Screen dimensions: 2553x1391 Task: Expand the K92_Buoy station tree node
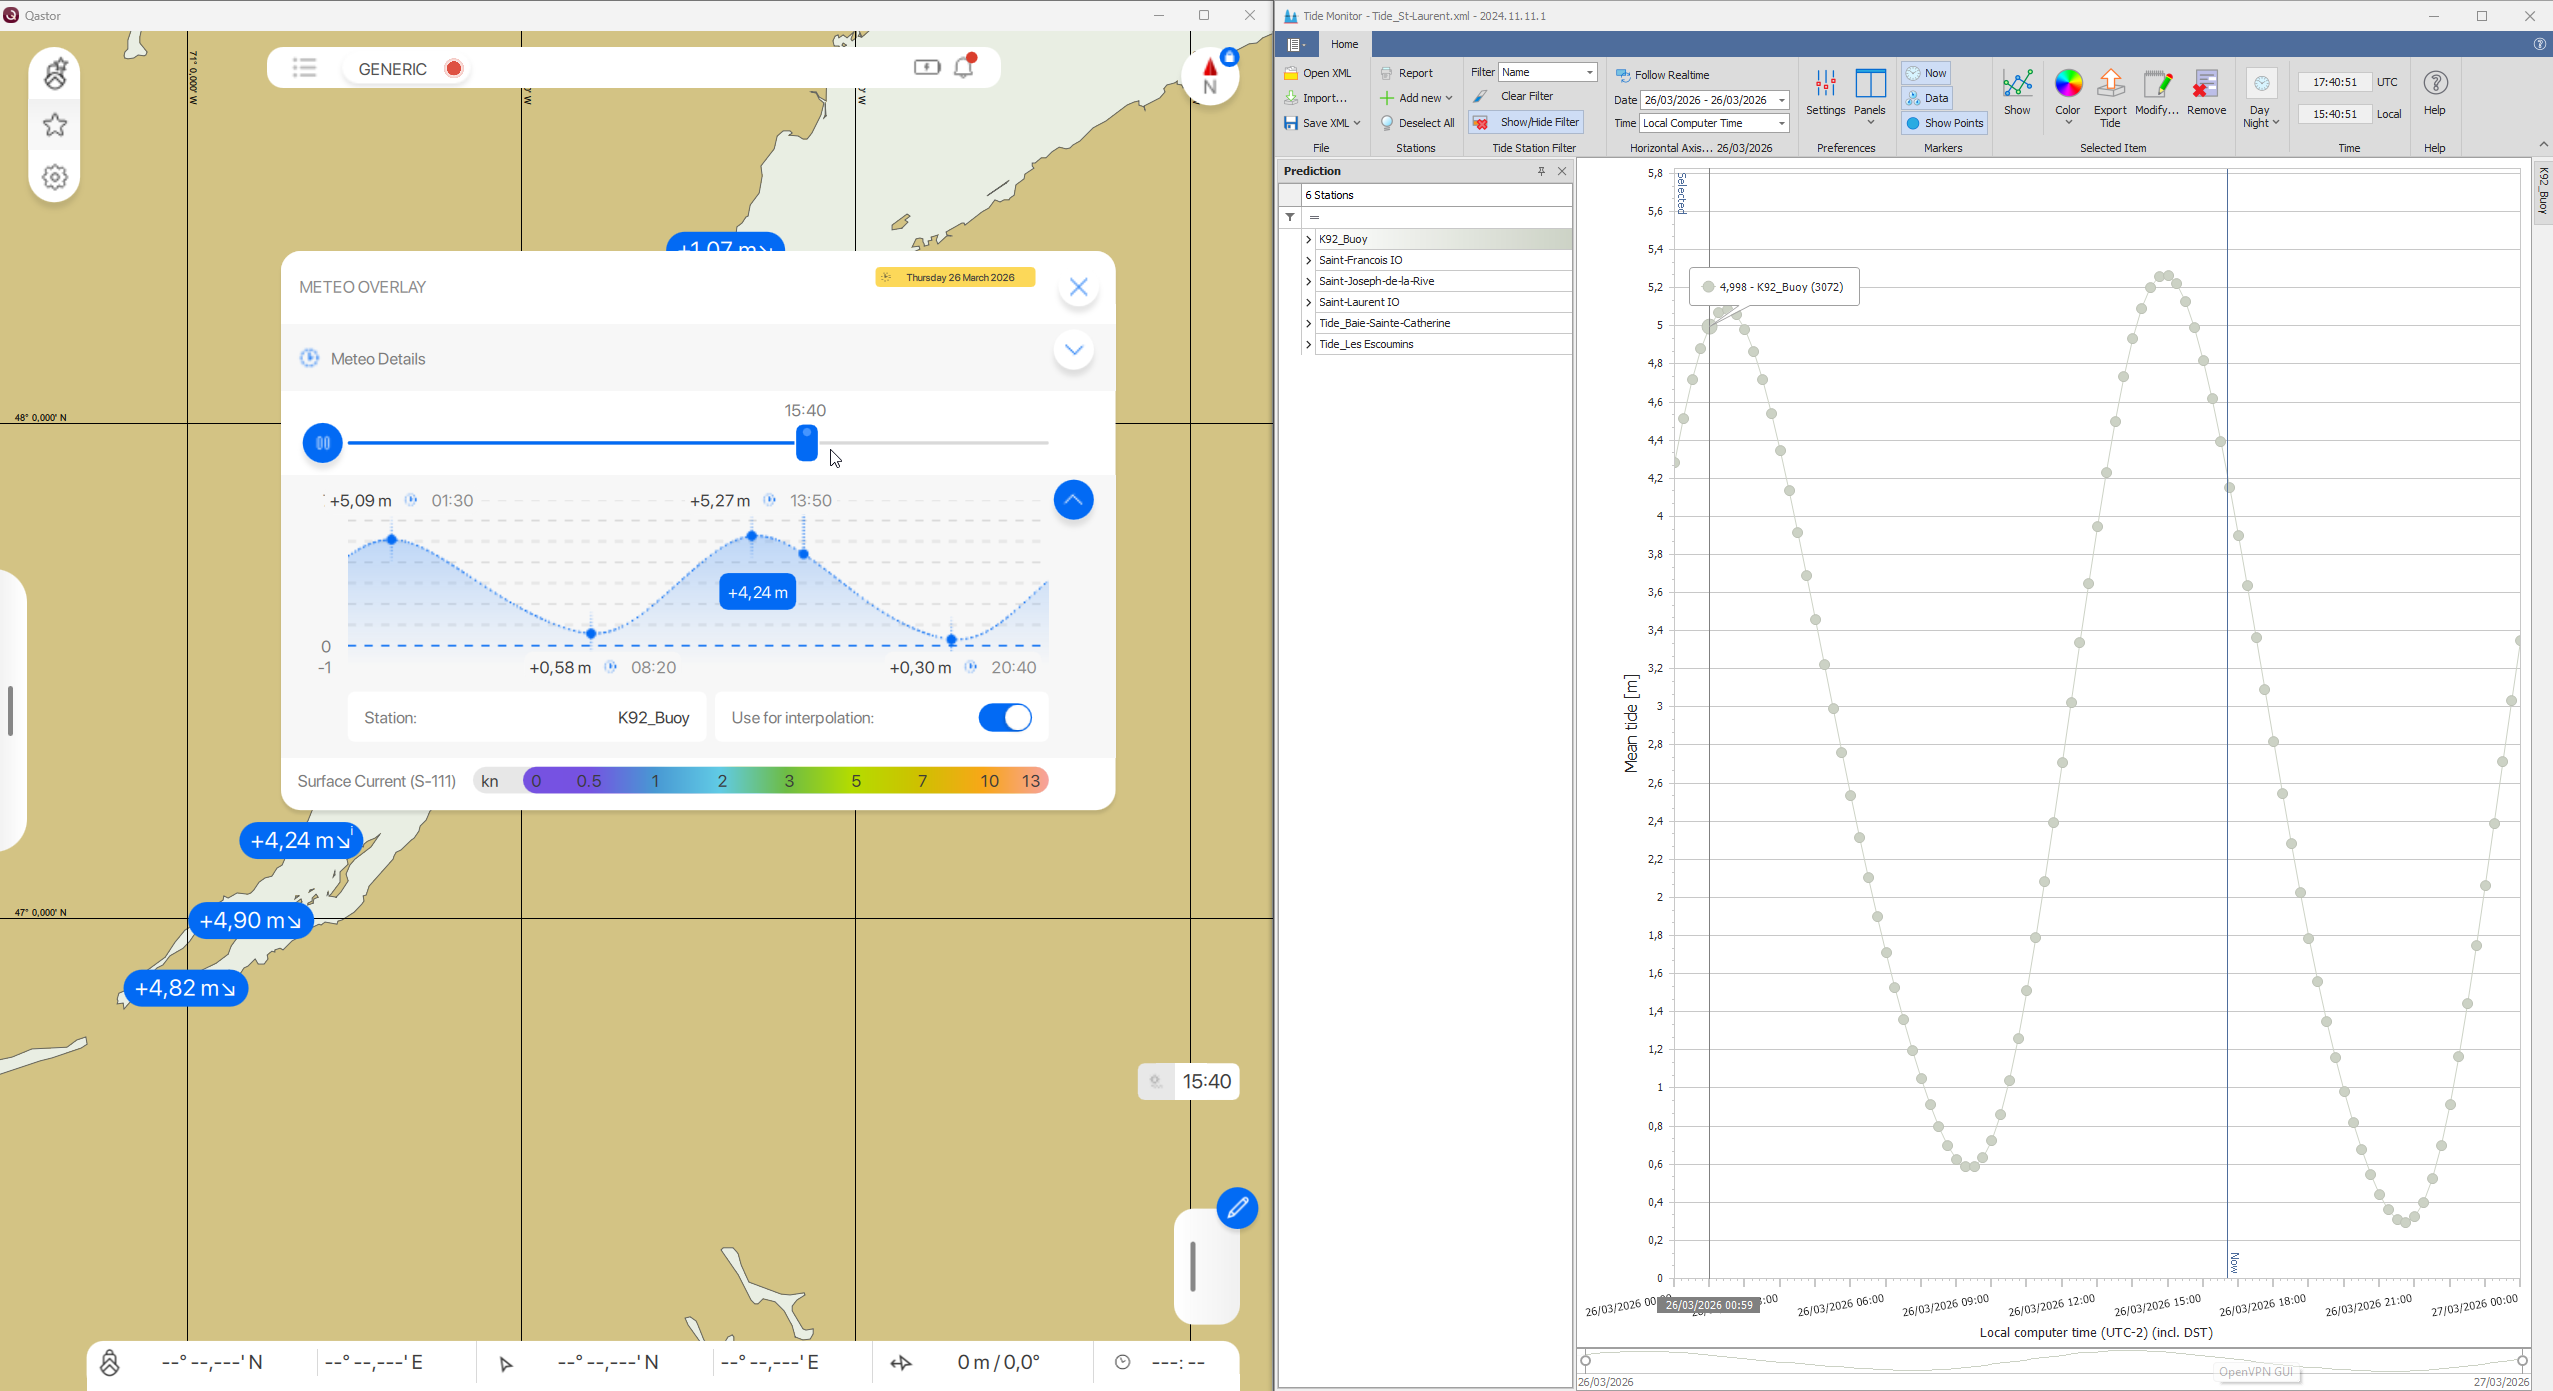(x=1308, y=239)
